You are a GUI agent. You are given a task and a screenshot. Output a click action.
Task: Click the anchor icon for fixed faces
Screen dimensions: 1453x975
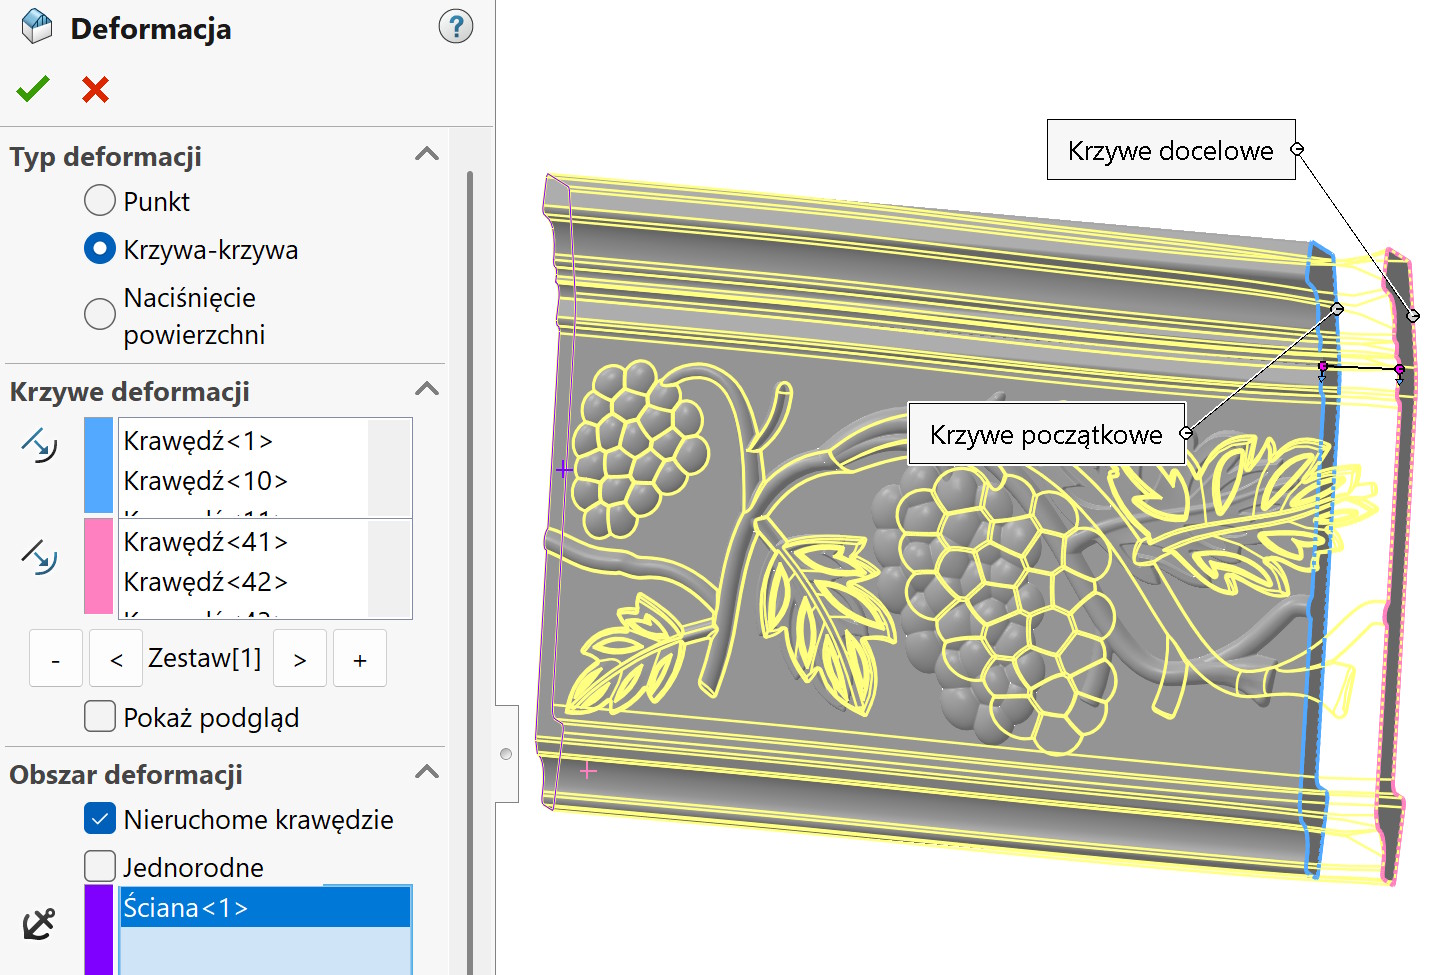(39, 924)
